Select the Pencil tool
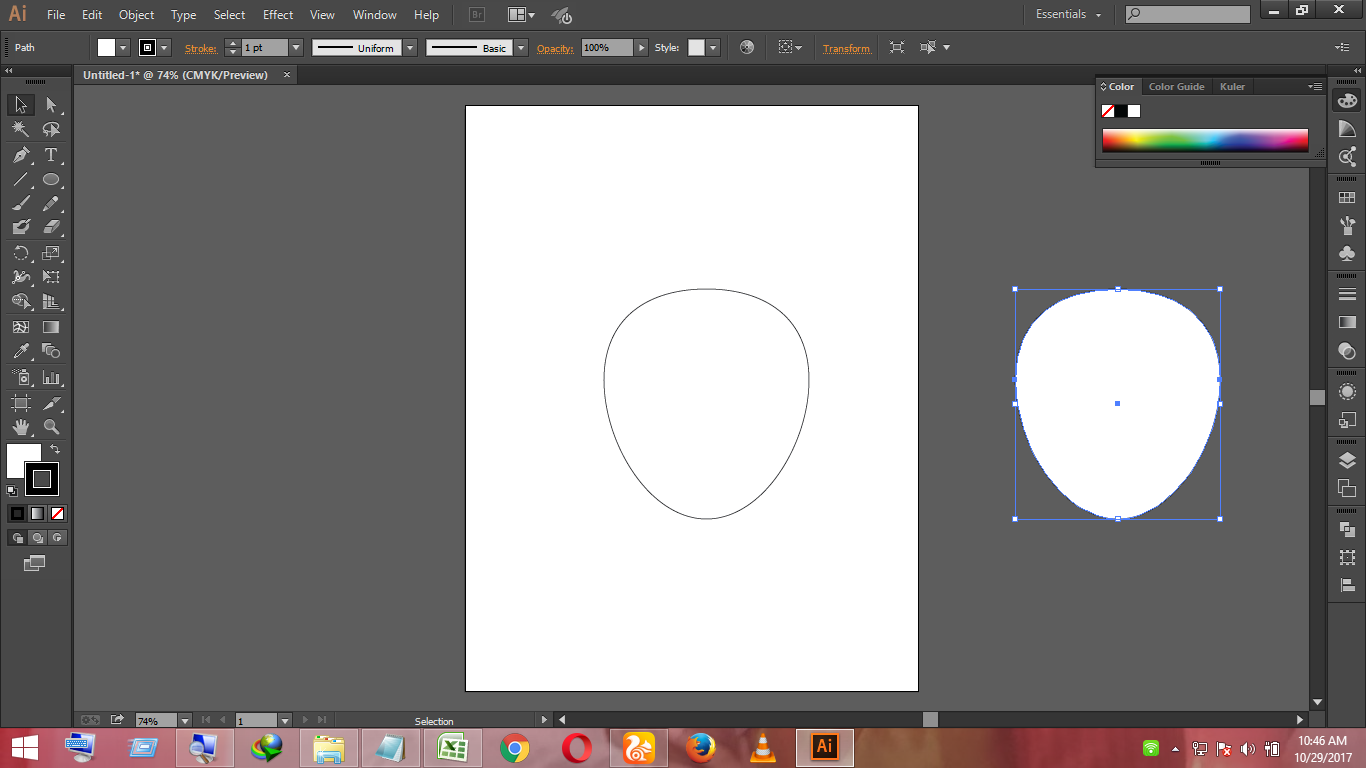This screenshot has width=1366, height=768. [x=51, y=204]
